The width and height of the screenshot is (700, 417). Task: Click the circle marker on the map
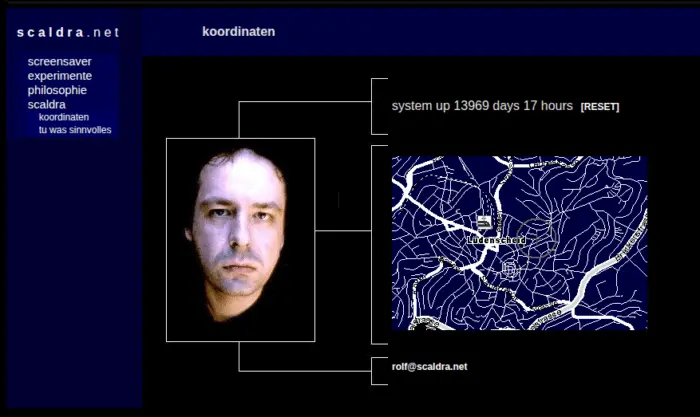(537, 238)
